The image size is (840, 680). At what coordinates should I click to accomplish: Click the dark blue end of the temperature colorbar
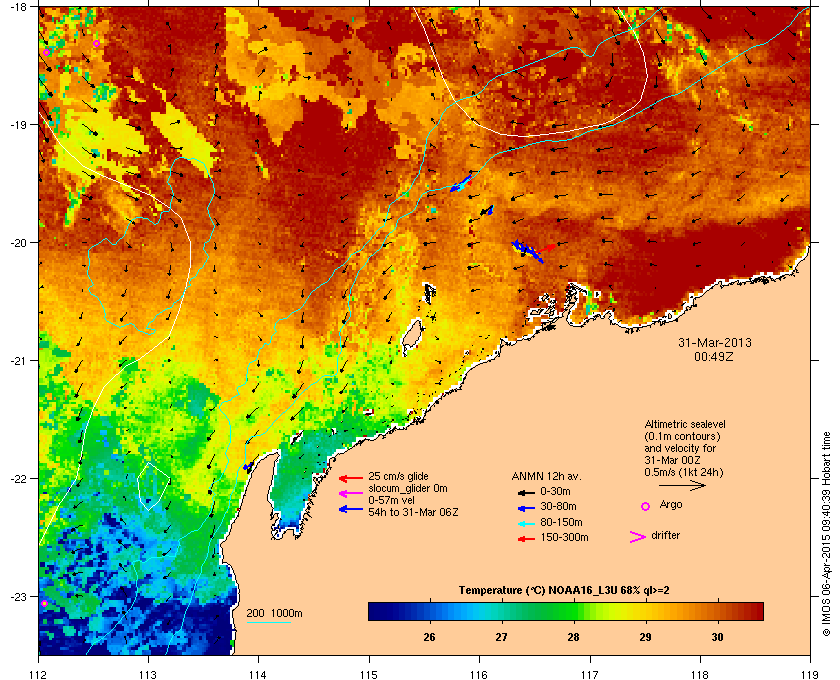coord(378,611)
